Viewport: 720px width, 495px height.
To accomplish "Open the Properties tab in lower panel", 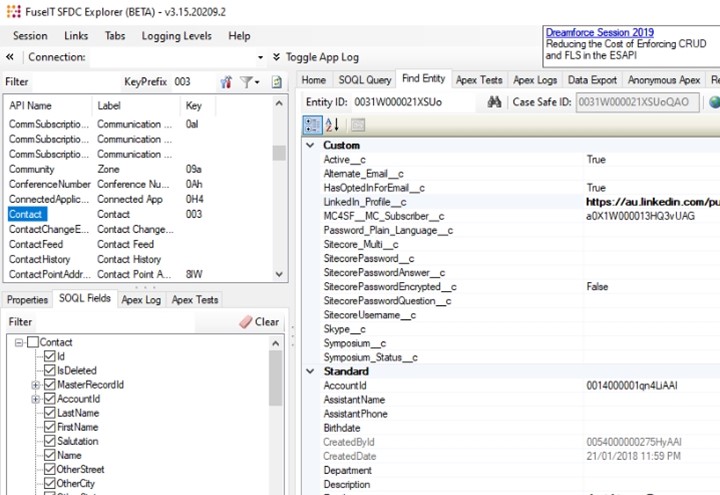I will (28, 300).
